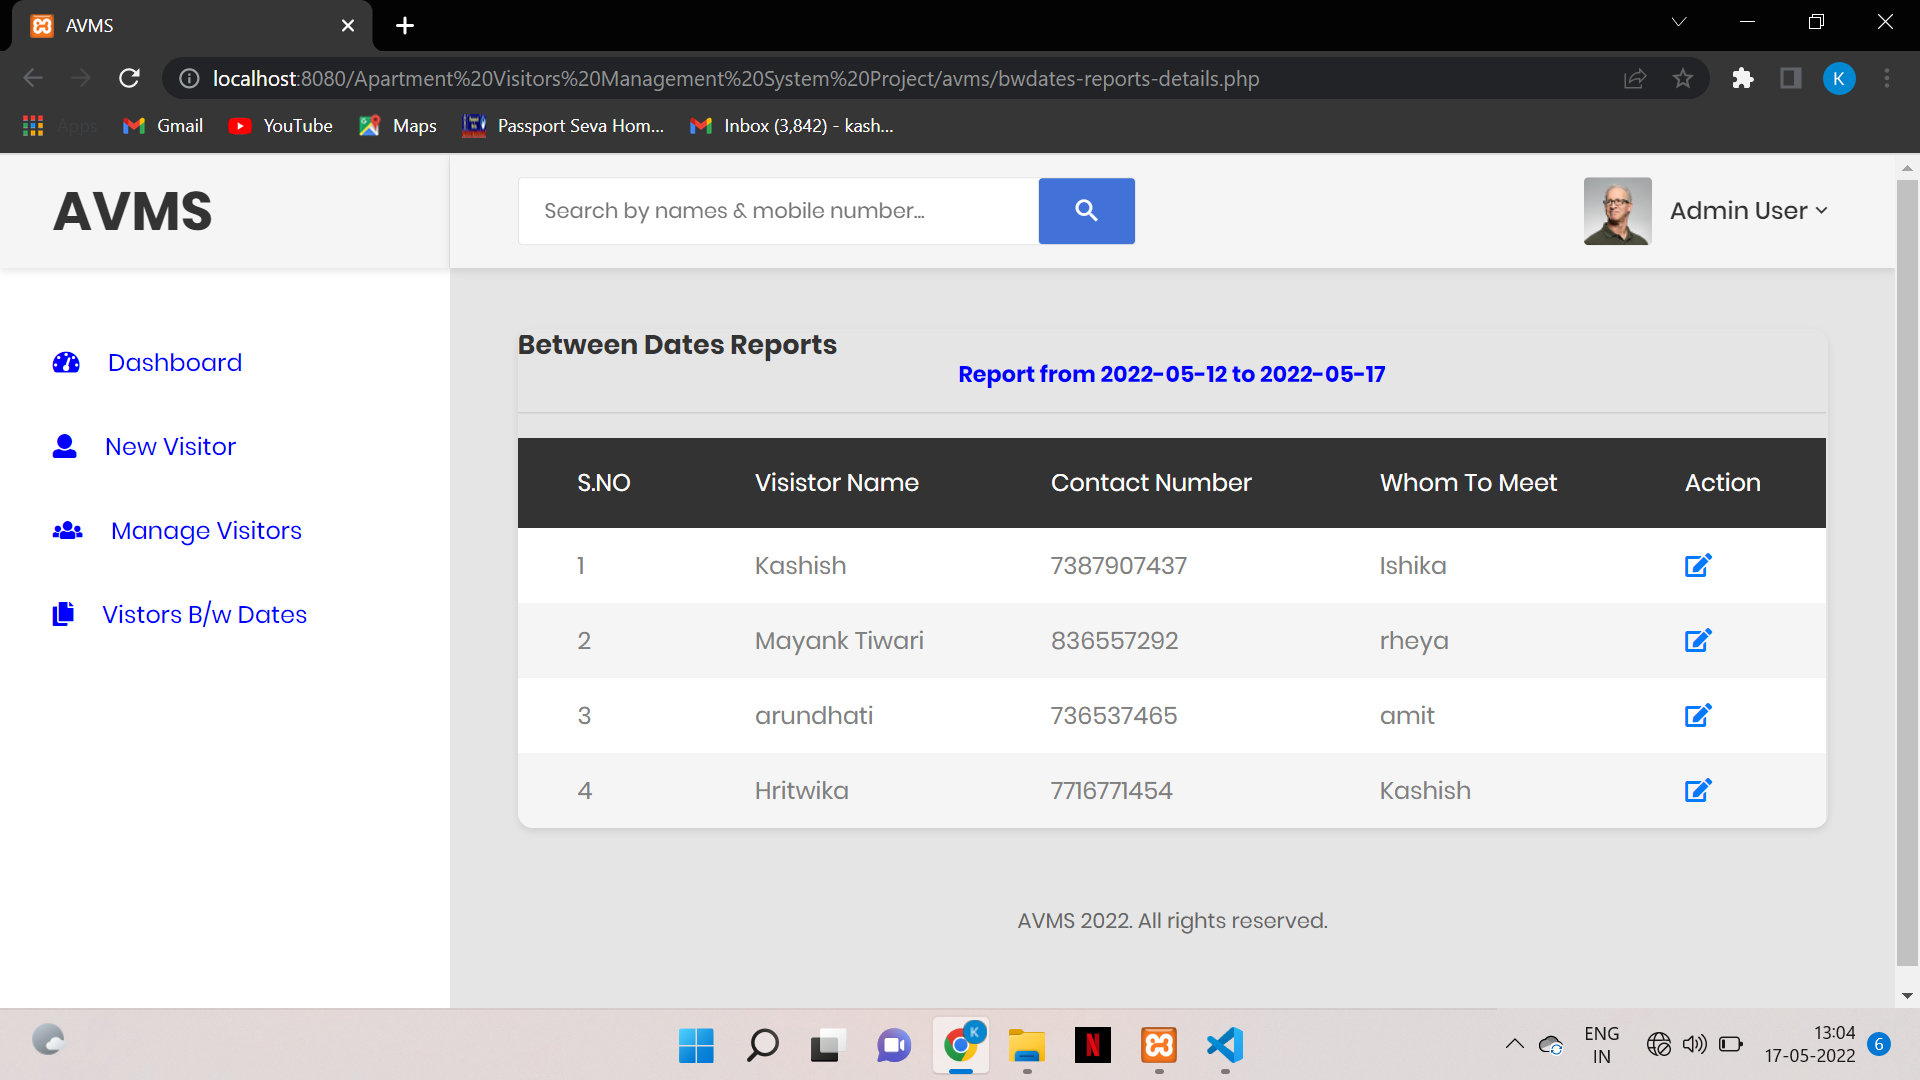1920x1080 pixels.
Task: Click the Admin User profile photo
Action: click(x=1617, y=211)
